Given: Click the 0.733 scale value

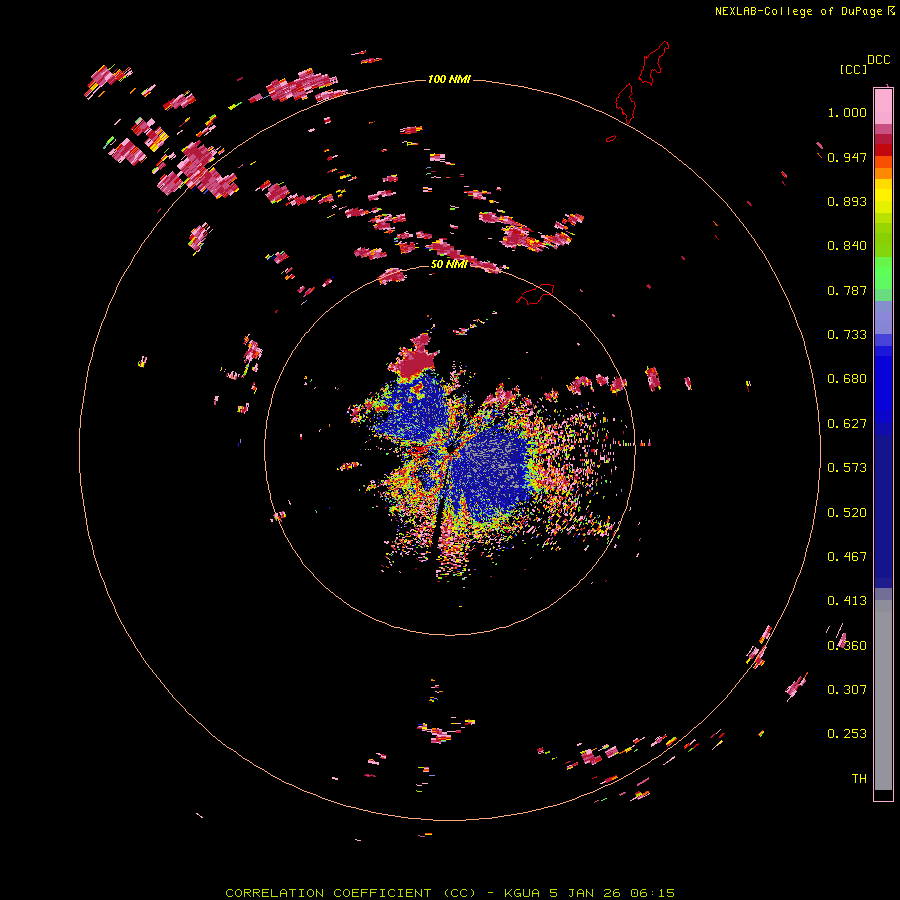Looking at the screenshot, I should click(847, 335).
